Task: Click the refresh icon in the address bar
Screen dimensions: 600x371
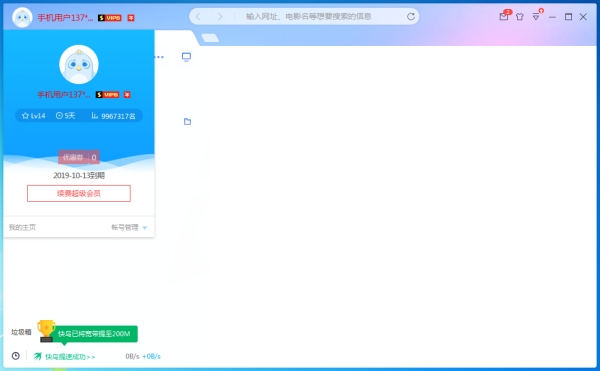Action: click(x=411, y=16)
